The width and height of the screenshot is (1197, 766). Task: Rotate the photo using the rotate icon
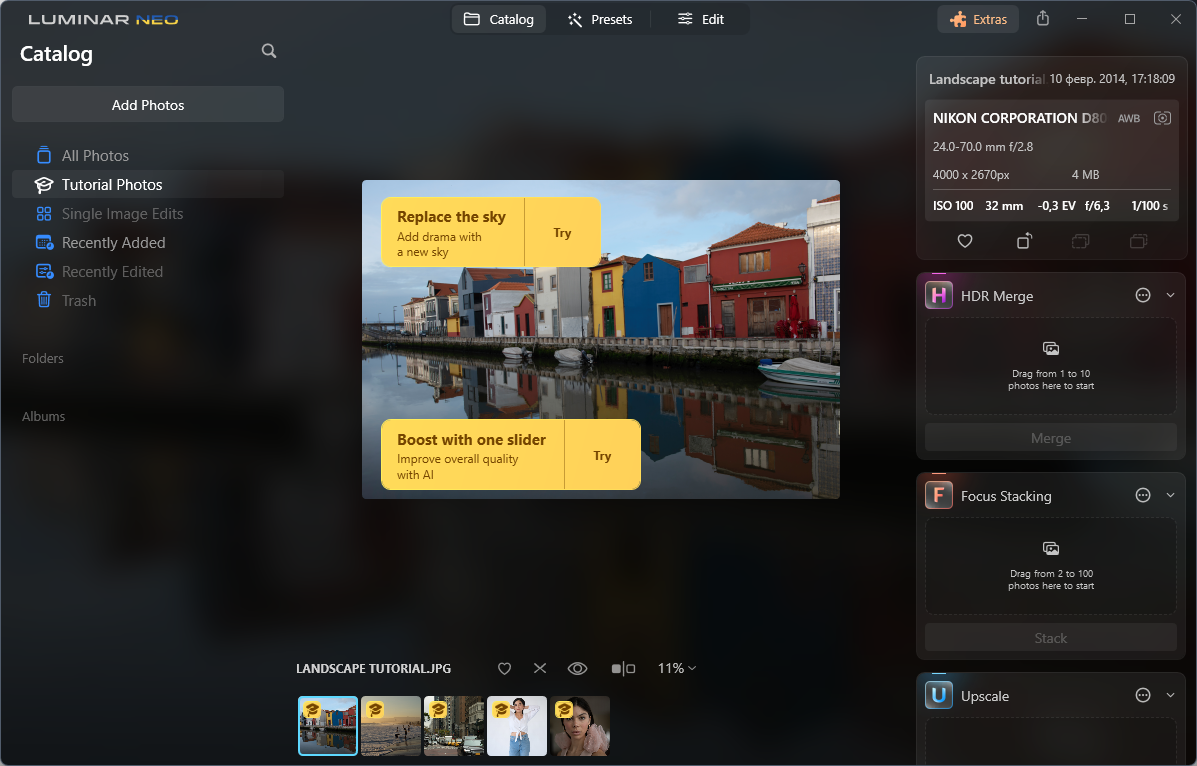pyautogui.click(x=1022, y=241)
